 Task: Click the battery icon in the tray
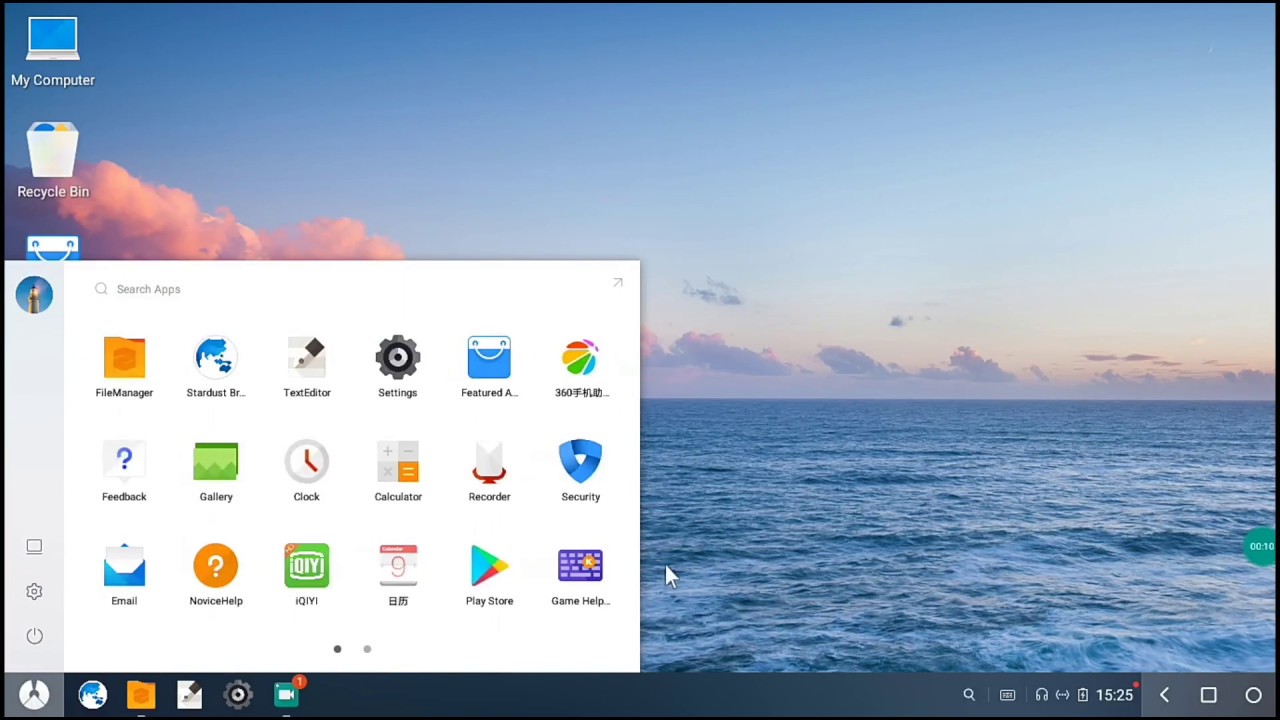(1083, 695)
